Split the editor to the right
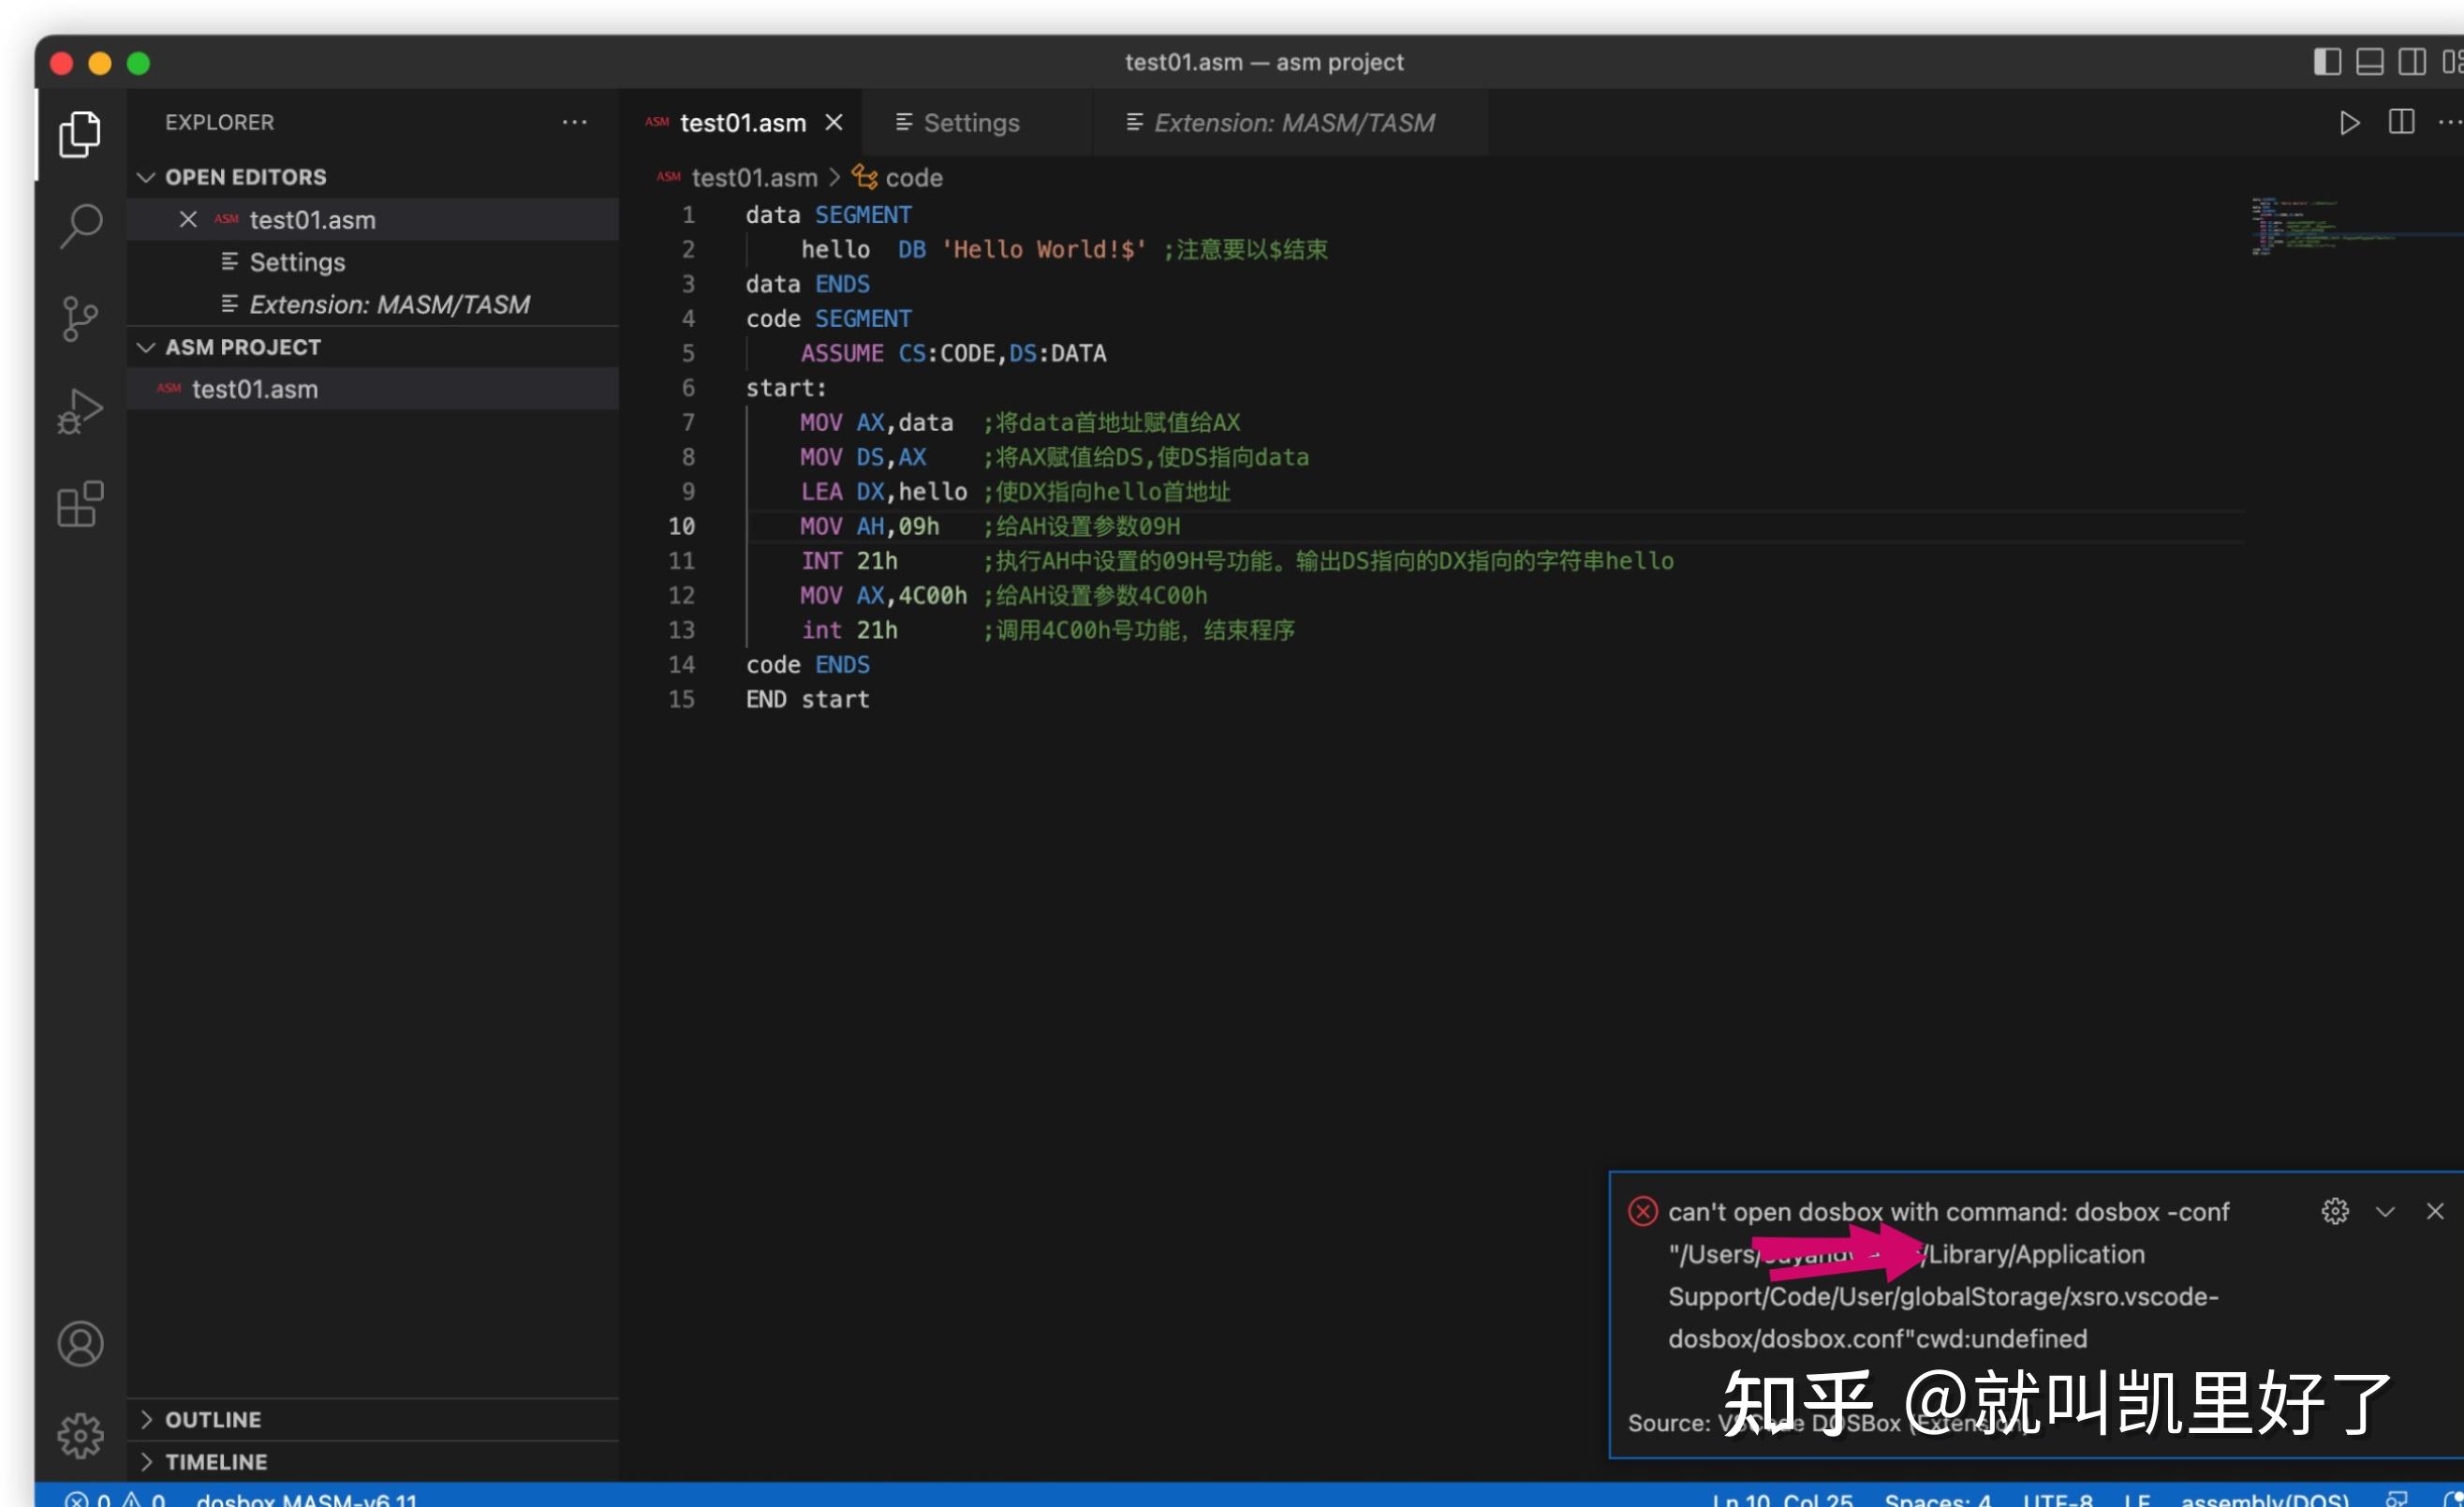Image resolution: width=2464 pixels, height=1507 pixels. [2401, 122]
